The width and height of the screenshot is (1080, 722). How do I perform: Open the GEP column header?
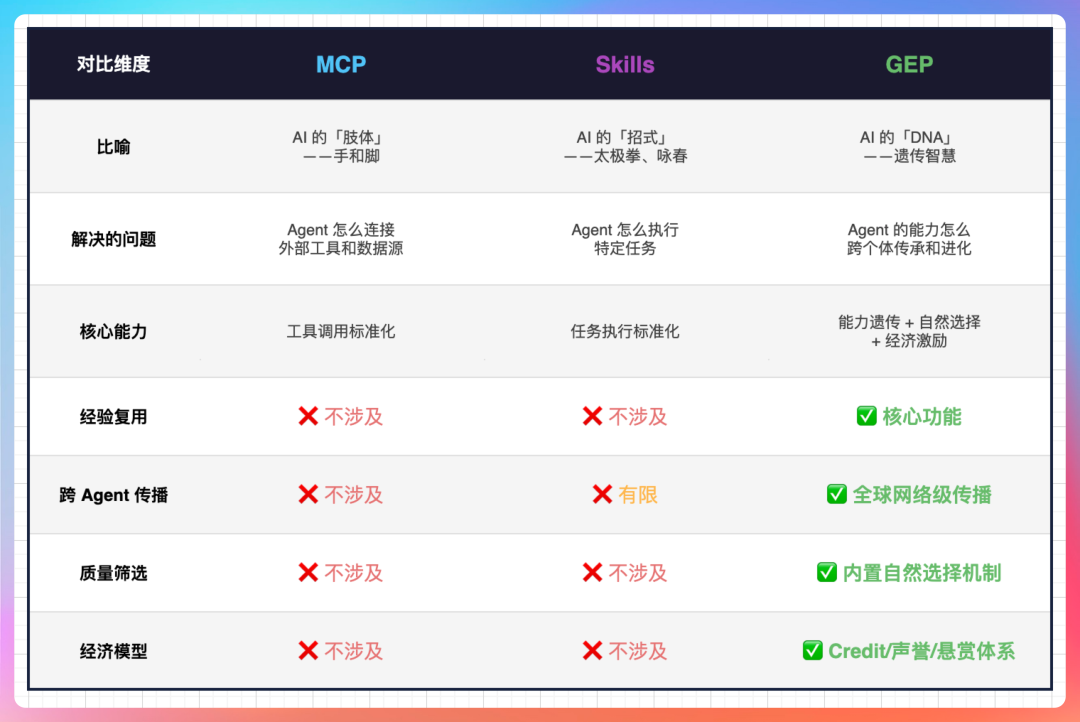click(909, 63)
